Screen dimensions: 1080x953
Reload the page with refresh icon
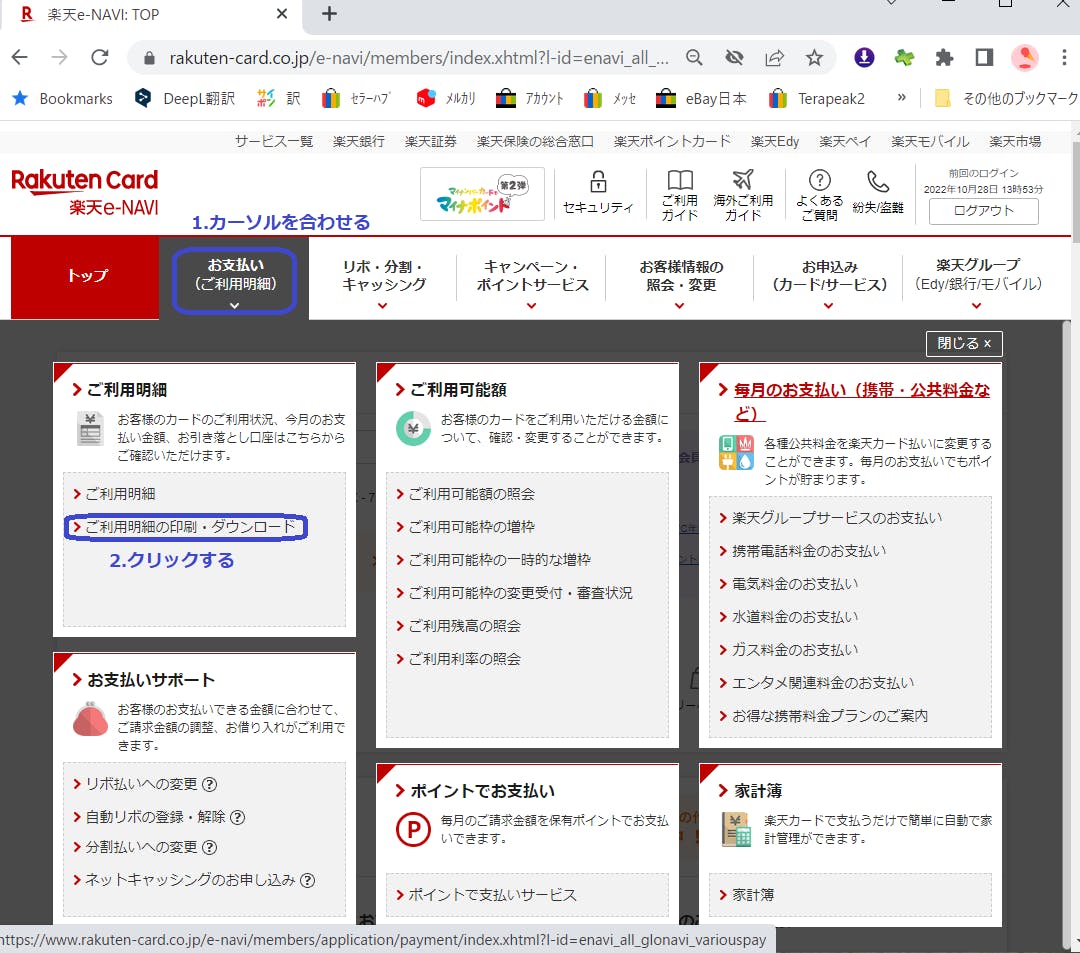[x=100, y=58]
